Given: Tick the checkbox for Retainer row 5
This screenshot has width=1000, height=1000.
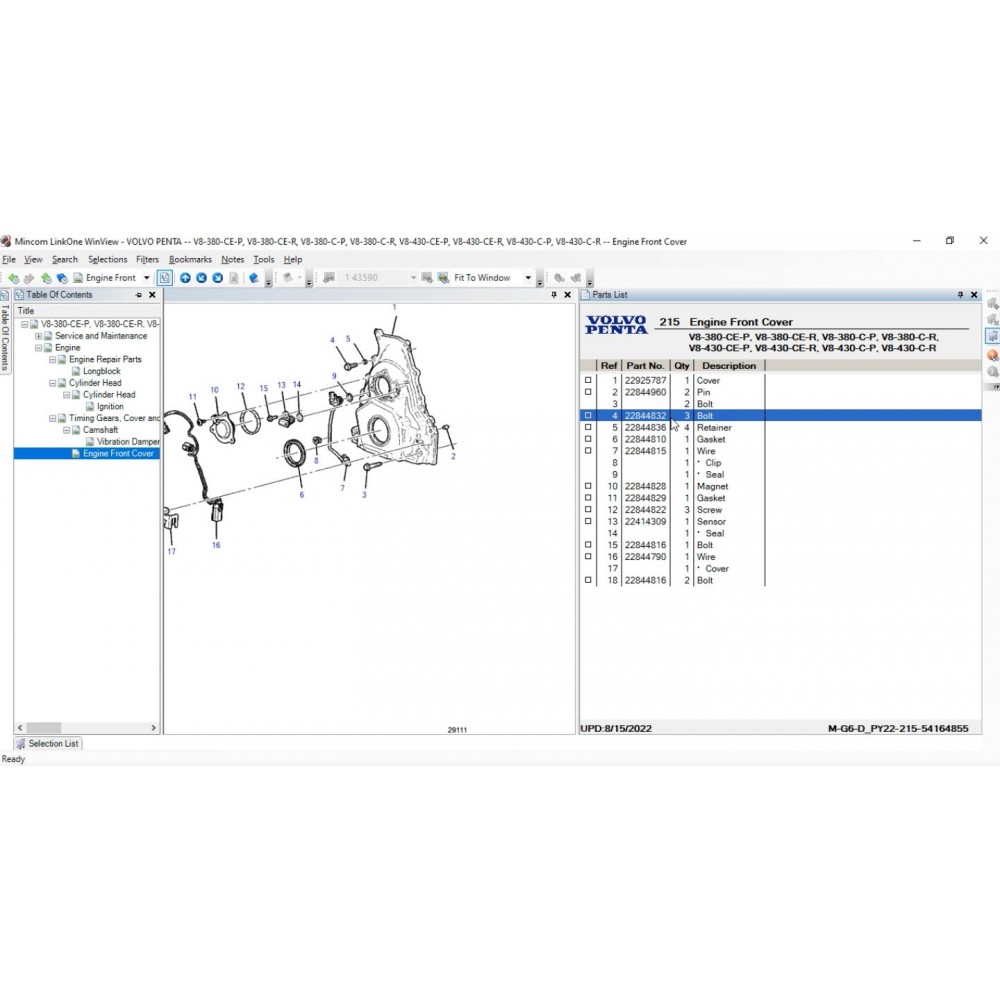Looking at the screenshot, I should tap(588, 428).
